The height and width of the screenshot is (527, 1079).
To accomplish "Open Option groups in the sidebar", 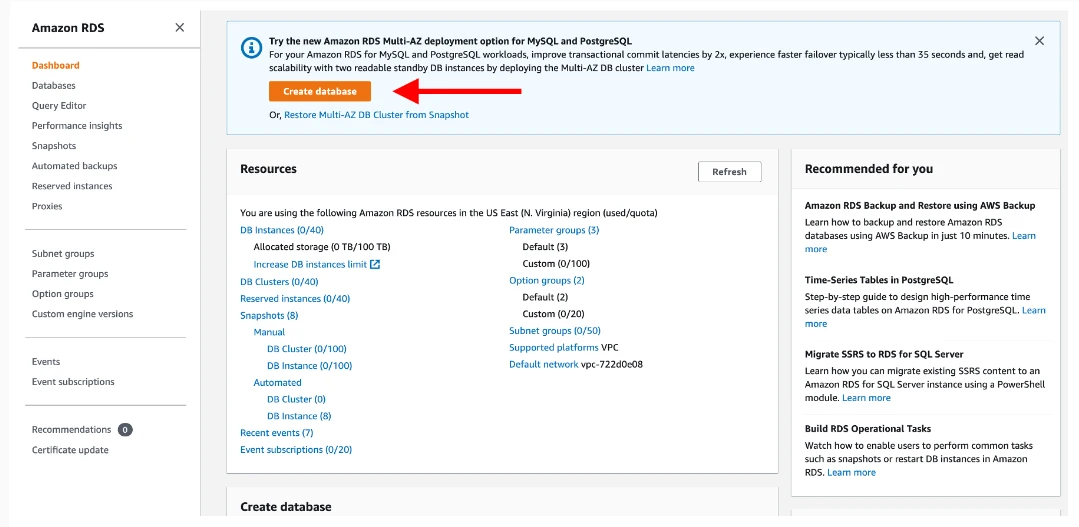I will tap(63, 294).
